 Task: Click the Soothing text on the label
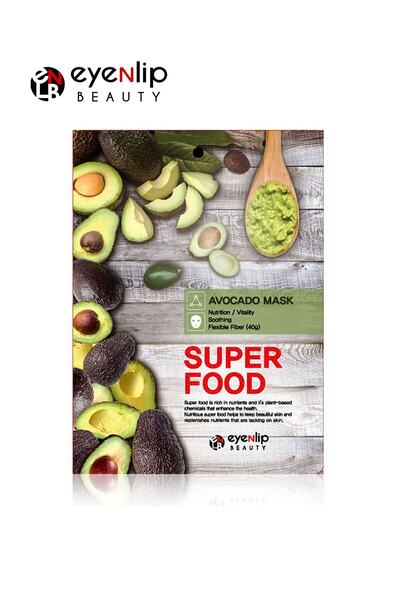pos(220,320)
